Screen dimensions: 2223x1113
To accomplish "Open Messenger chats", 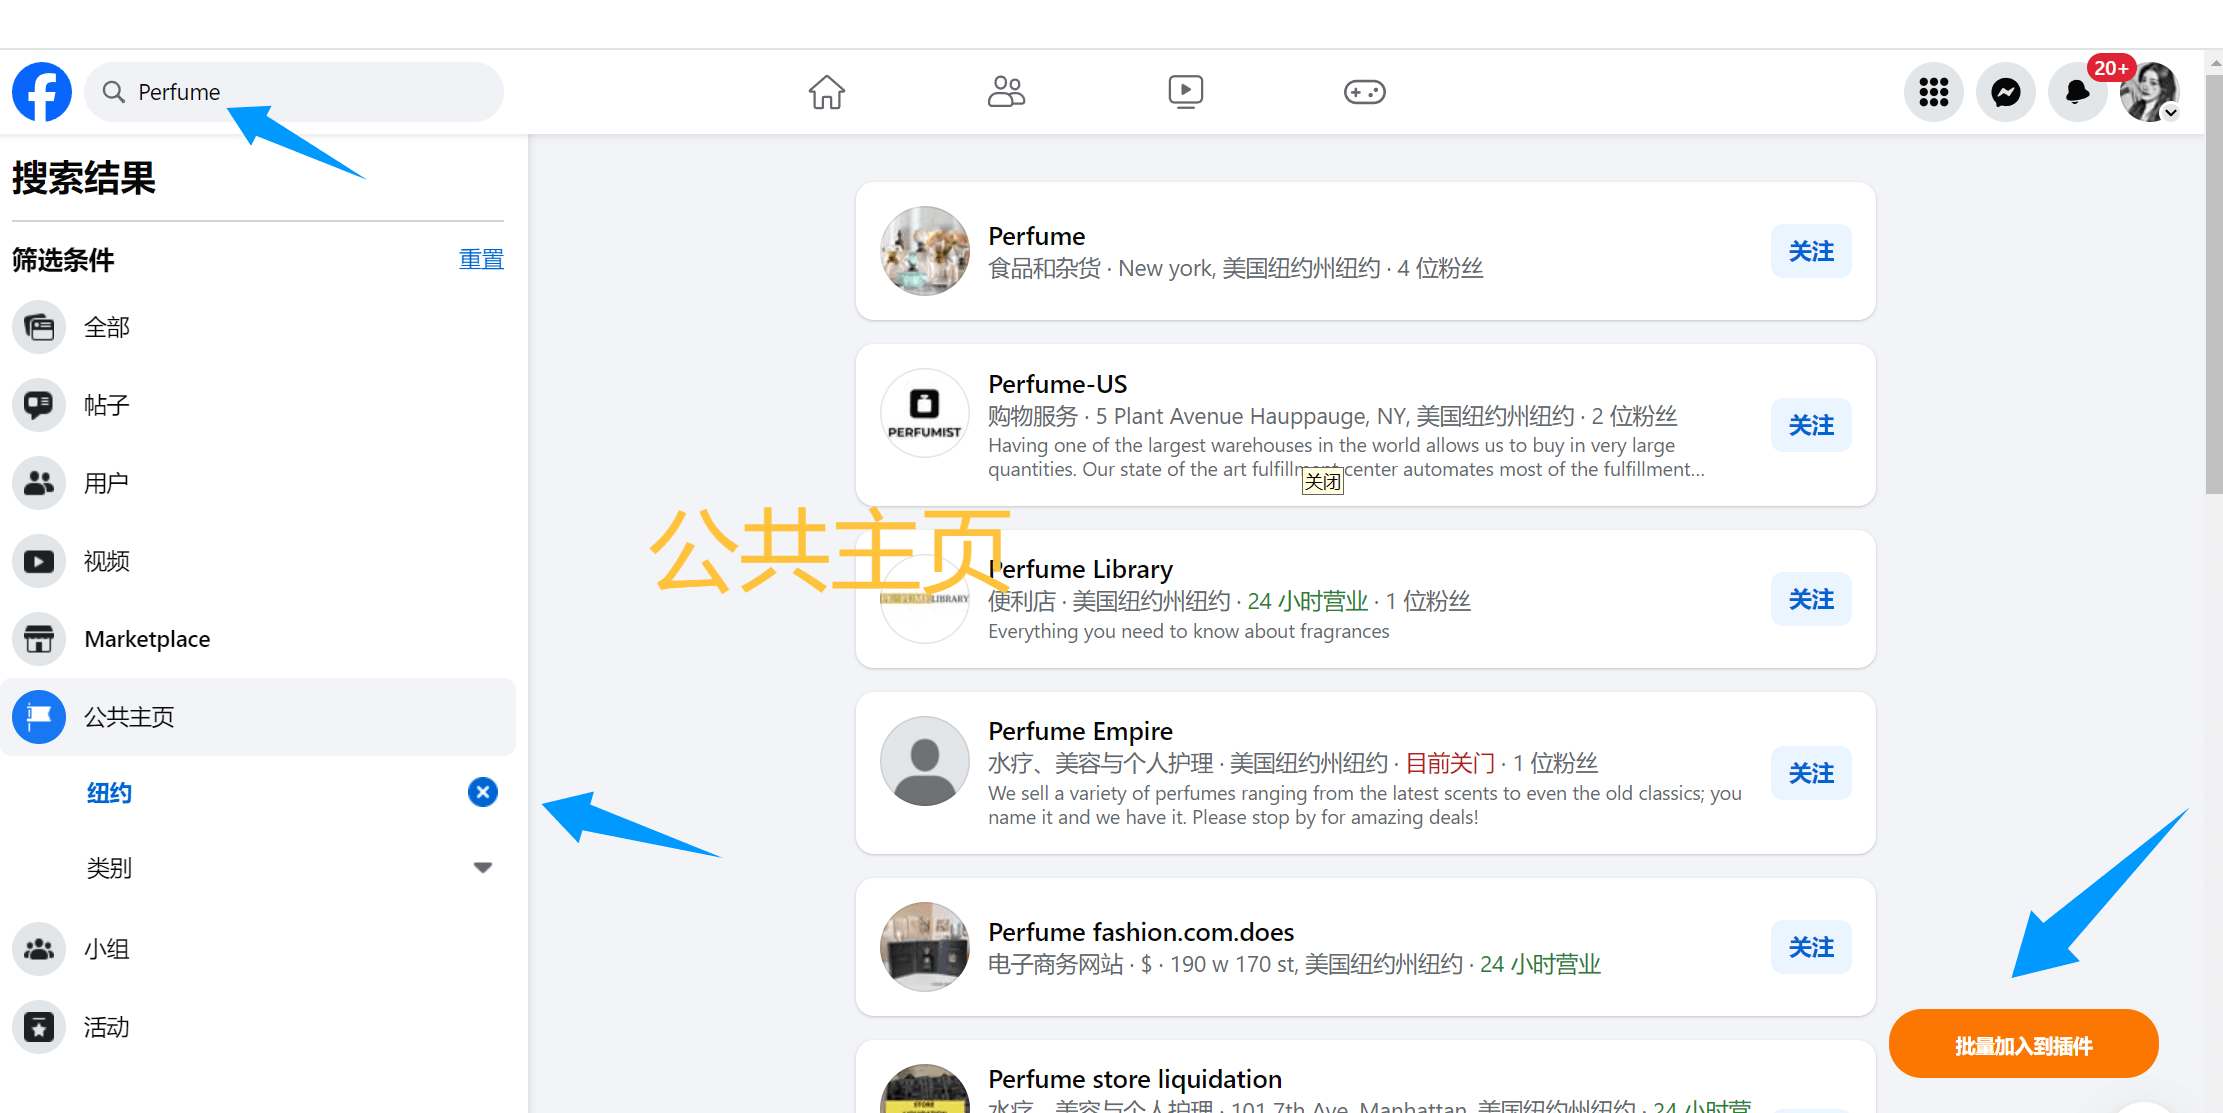I will click(2006, 92).
